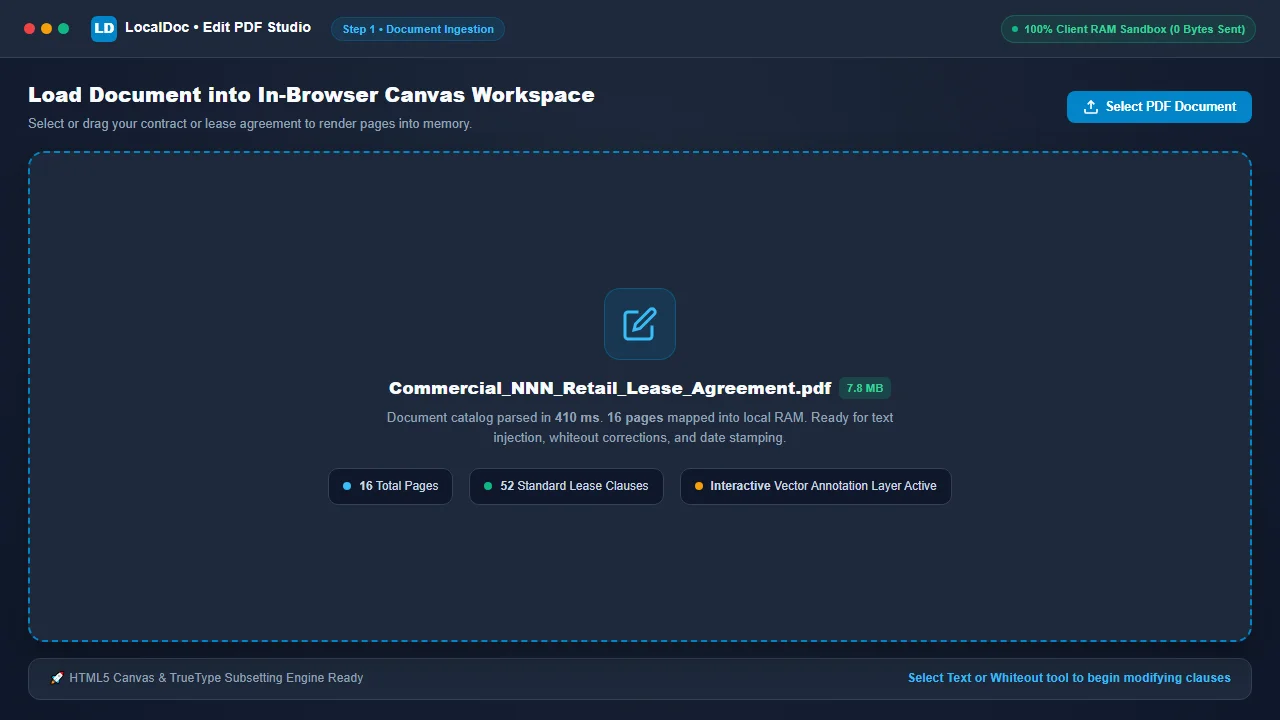The width and height of the screenshot is (1280, 720).
Task: Click the 7.8 MB file size badge
Action: click(x=865, y=388)
